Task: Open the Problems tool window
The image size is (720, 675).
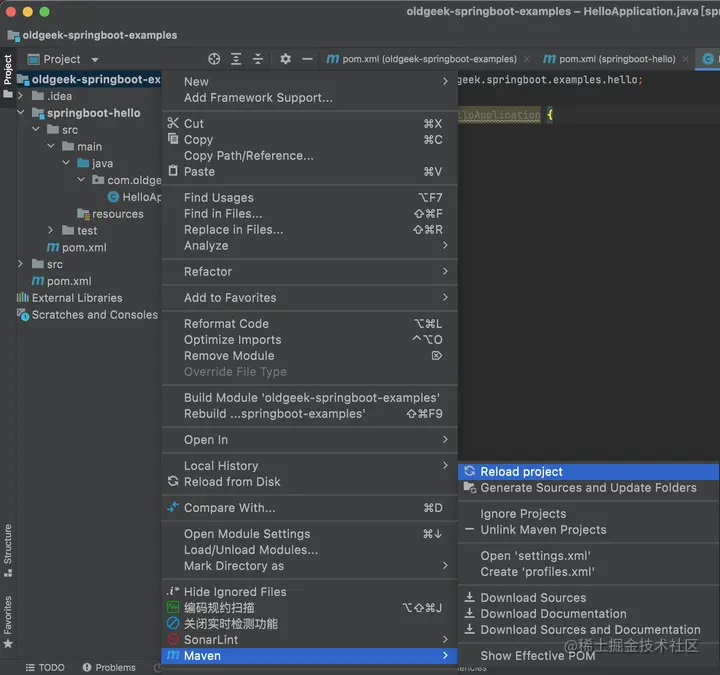Action: (x=109, y=667)
